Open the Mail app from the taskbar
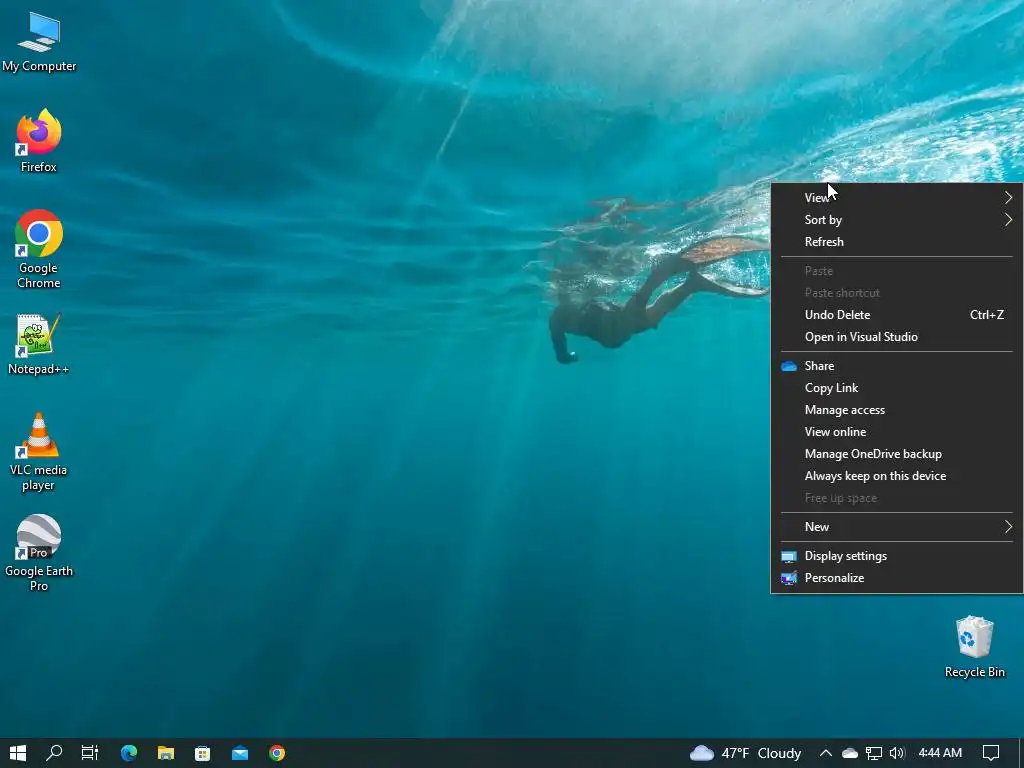This screenshot has height=768, width=1024. point(240,753)
